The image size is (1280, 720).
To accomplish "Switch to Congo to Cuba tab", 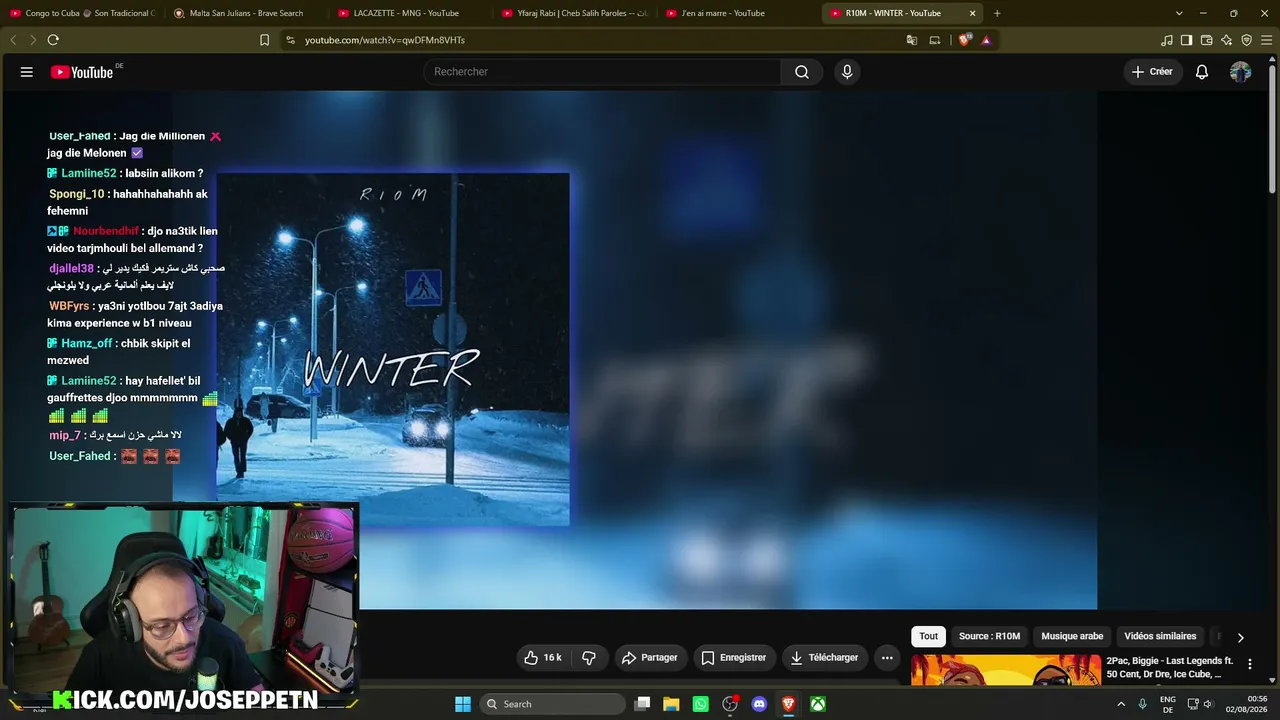I will [x=82, y=13].
